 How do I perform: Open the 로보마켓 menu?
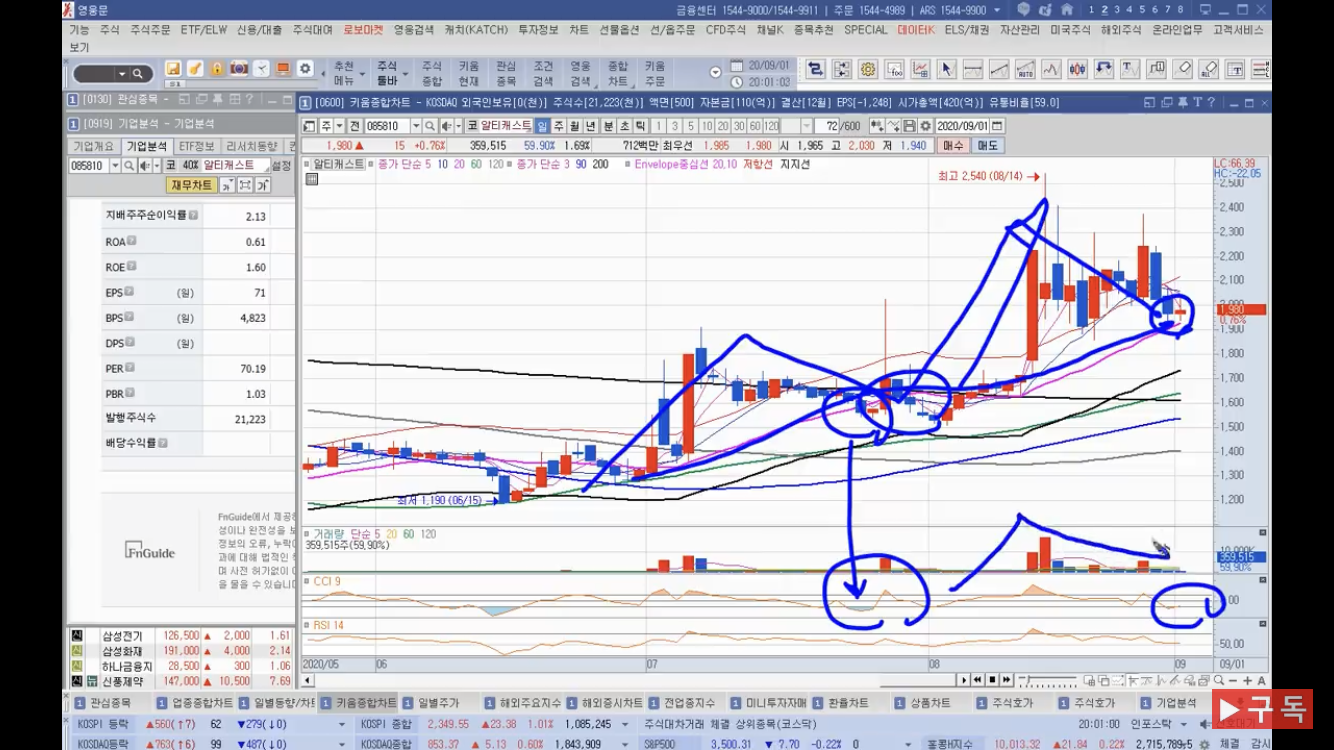pos(363,30)
